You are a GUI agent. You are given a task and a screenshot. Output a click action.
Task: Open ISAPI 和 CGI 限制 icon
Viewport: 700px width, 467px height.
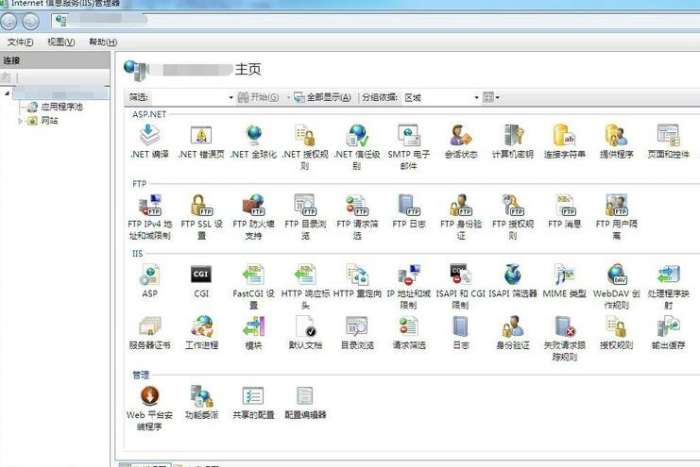[461, 287]
